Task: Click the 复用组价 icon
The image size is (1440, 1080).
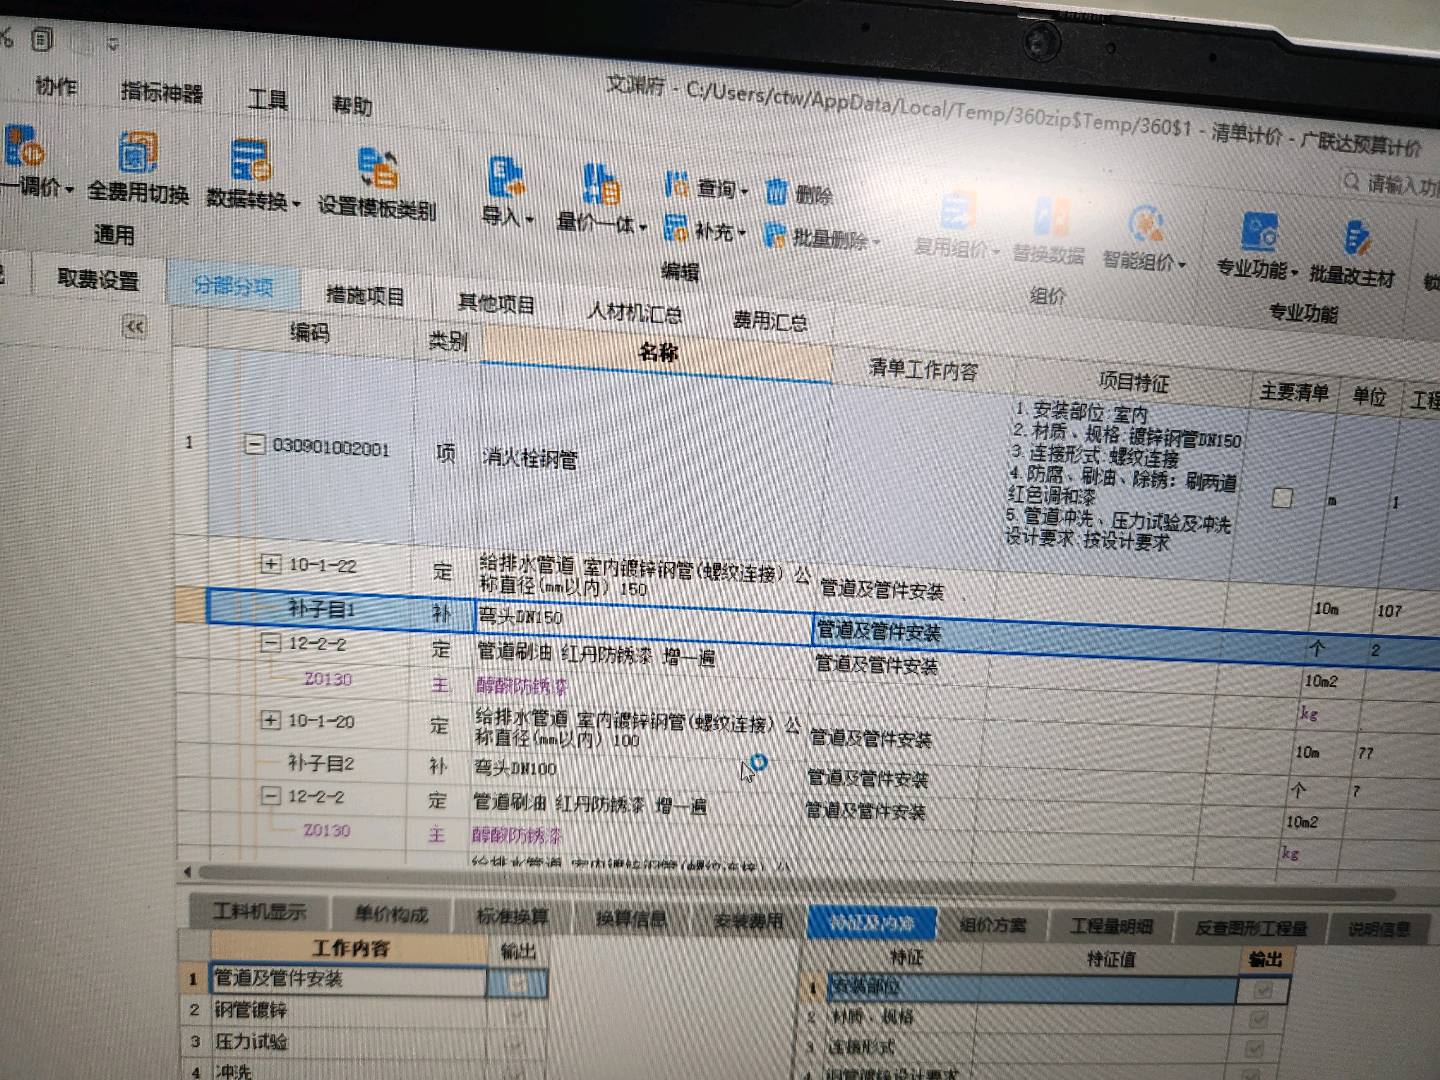Action: tap(956, 212)
